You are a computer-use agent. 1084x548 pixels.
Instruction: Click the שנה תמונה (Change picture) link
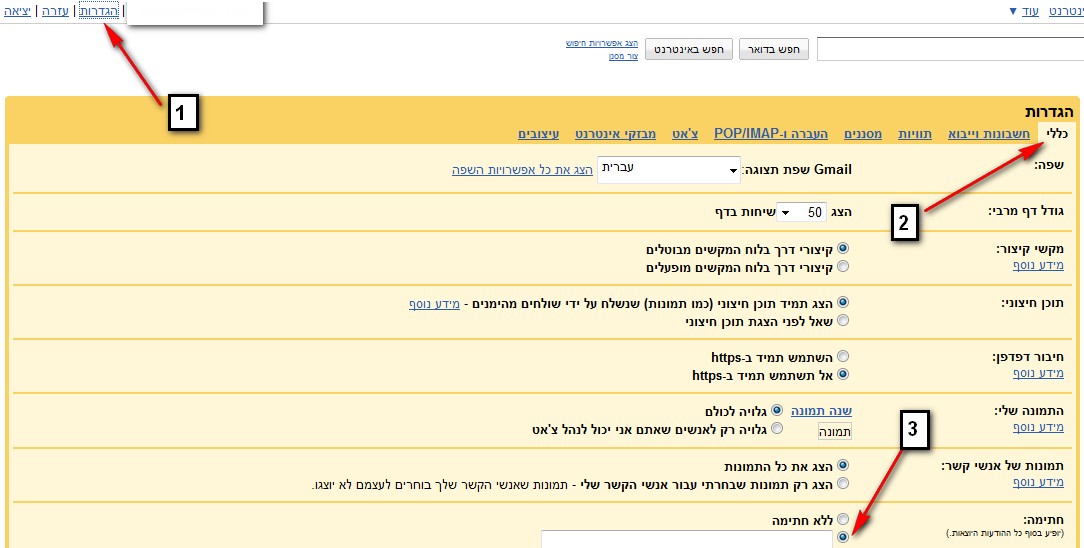pyautogui.click(x=821, y=411)
